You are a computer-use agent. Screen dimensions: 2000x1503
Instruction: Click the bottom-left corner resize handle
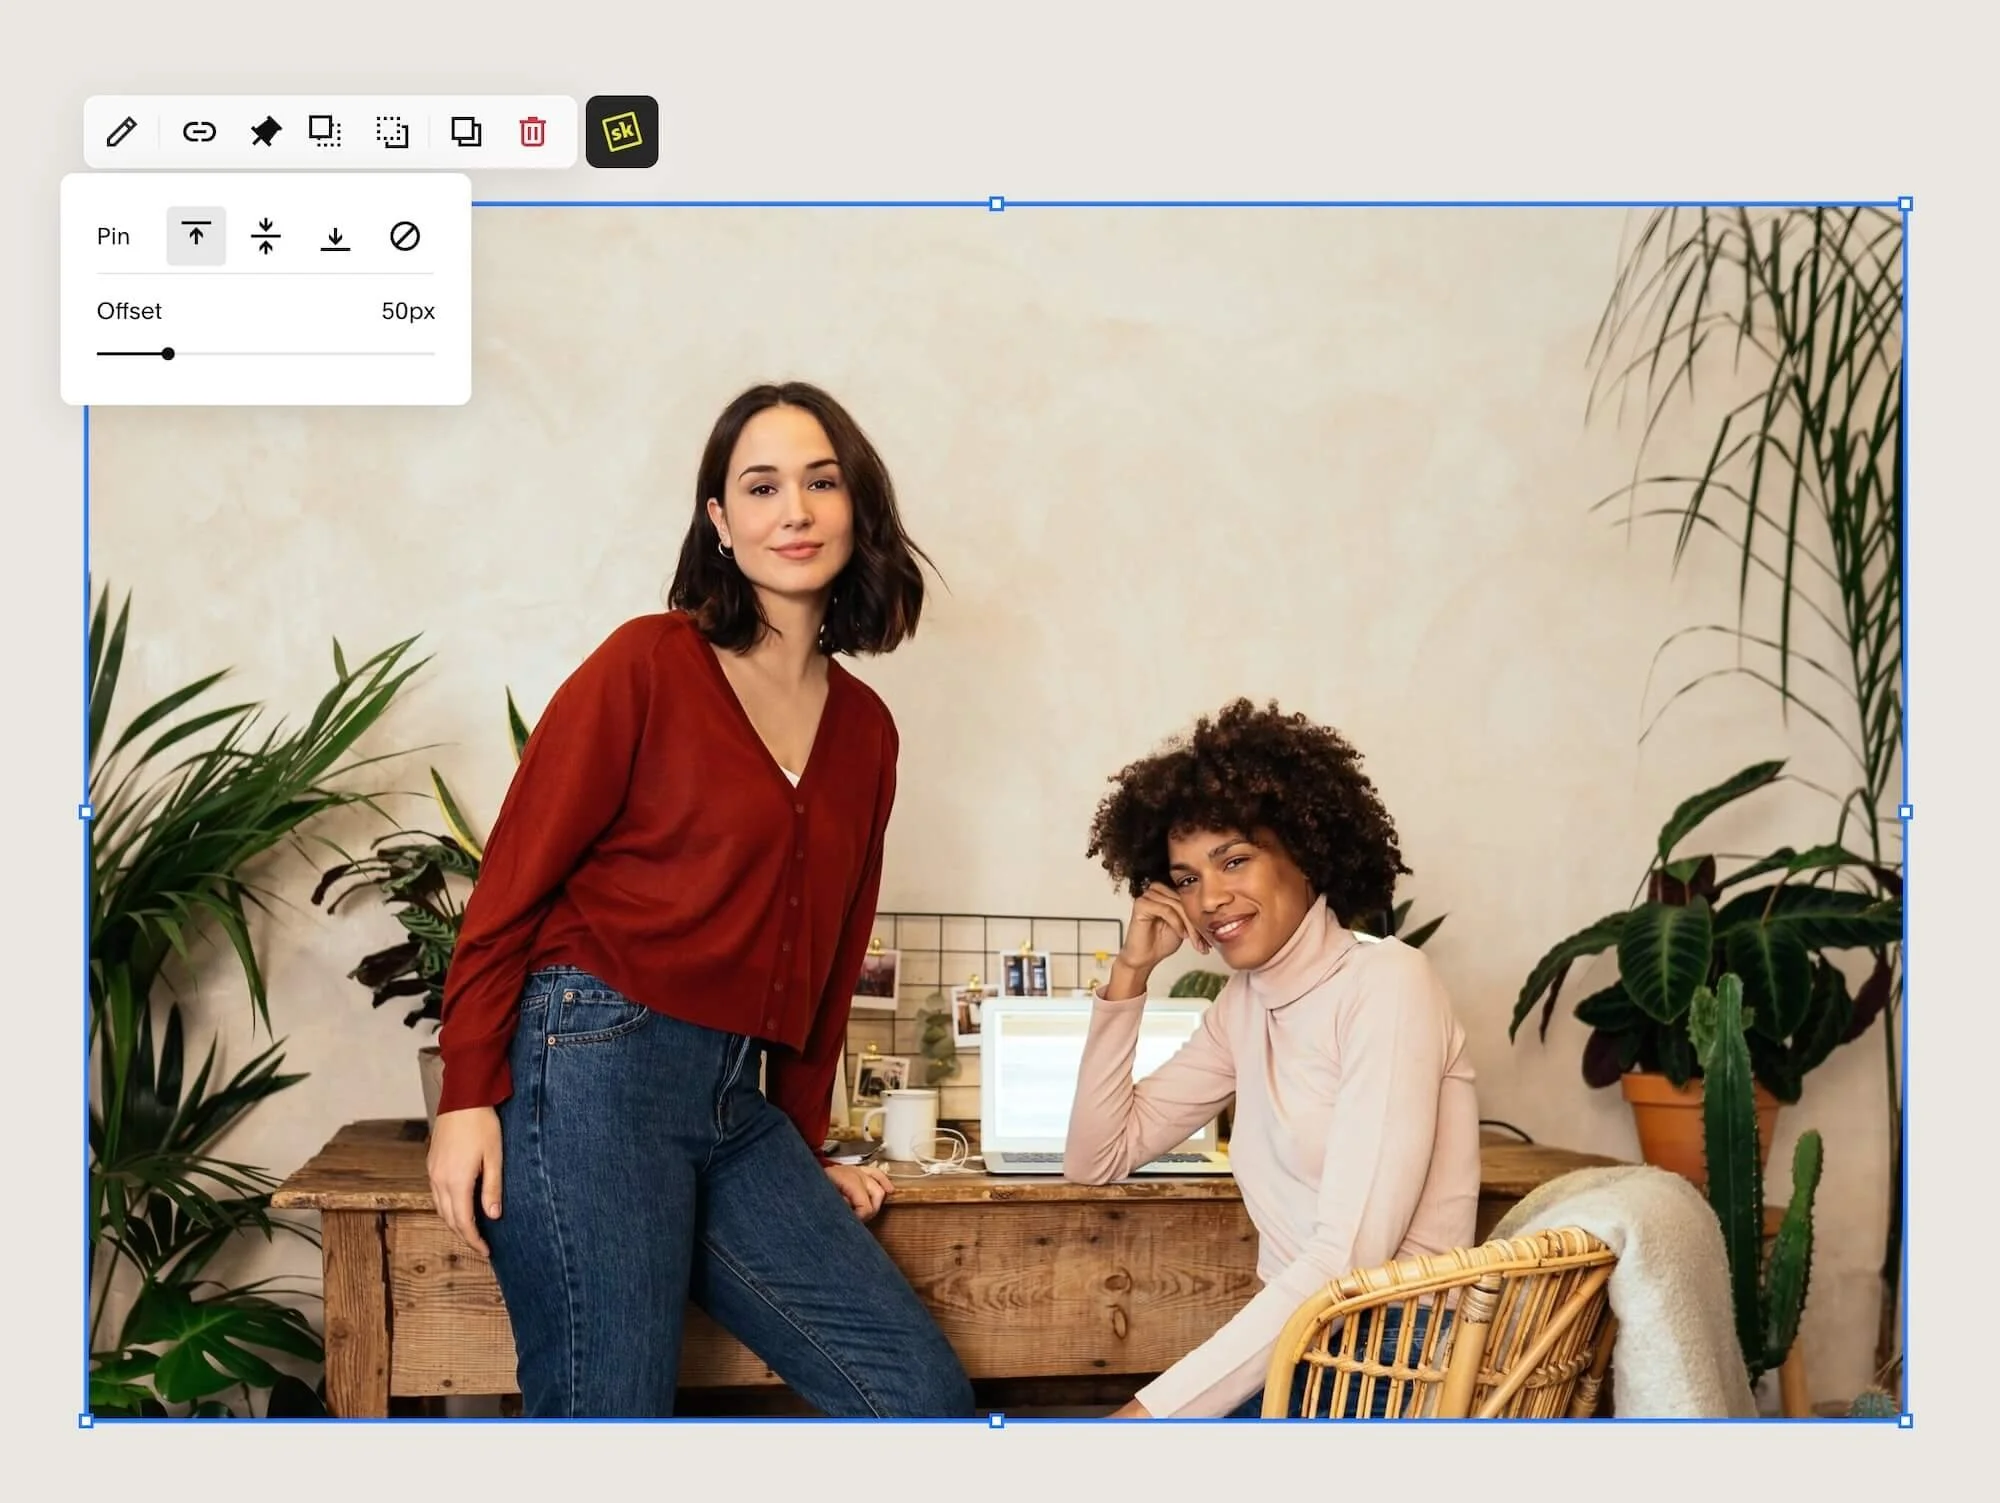click(x=86, y=1420)
